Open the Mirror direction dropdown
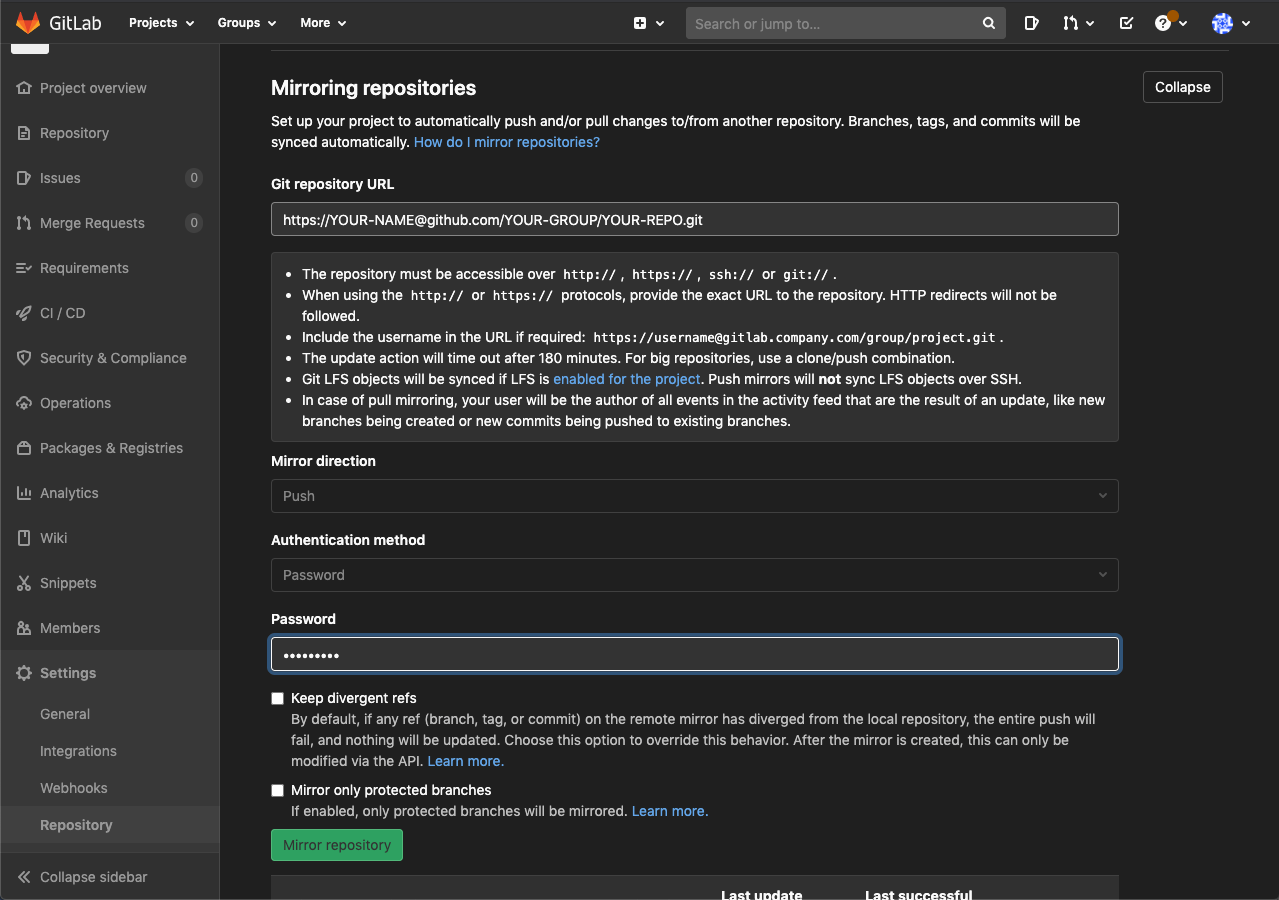 pyautogui.click(x=694, y=496)
